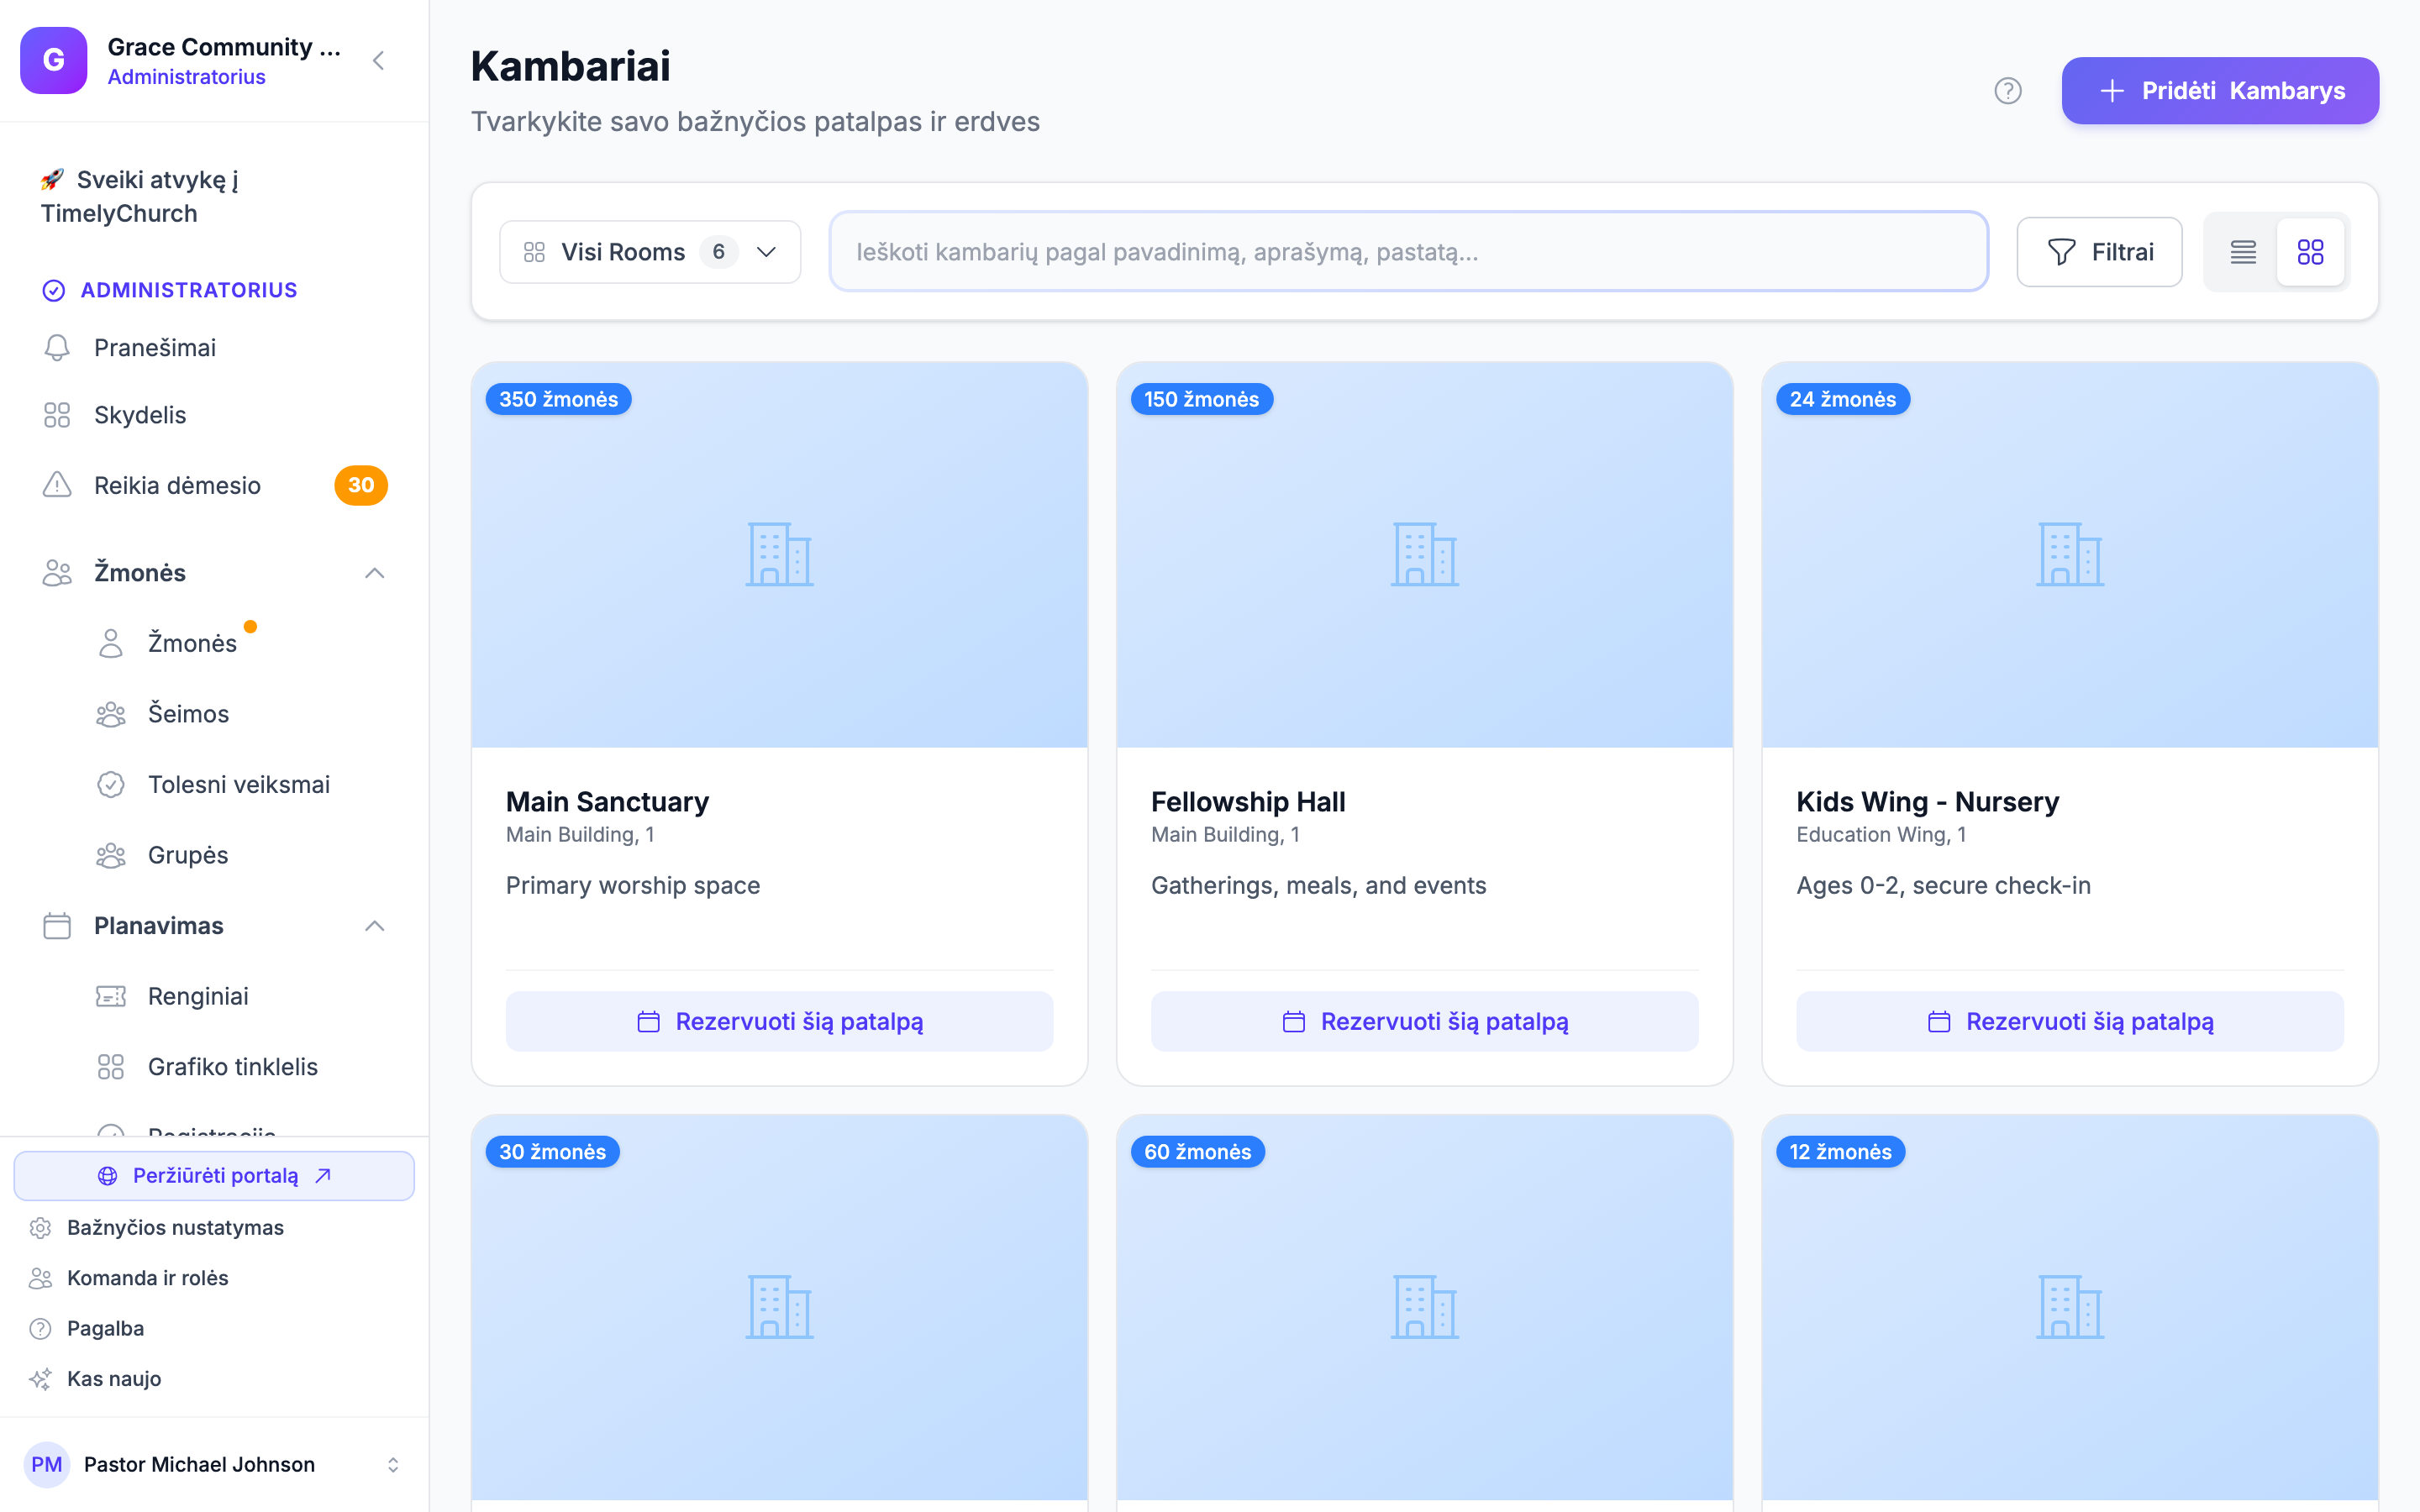Click the ADMINISTRATORIUS check circle icon
Image resolution: width=2420 pixels, height=1512 pixels.
[x=54, y=290]
